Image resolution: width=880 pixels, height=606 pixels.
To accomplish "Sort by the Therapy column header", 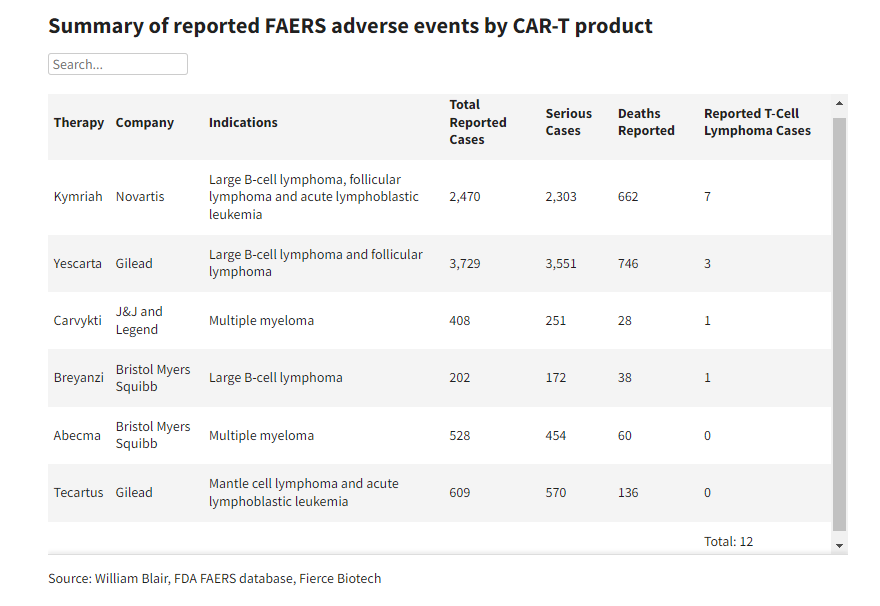I will [x=79, y=123].
